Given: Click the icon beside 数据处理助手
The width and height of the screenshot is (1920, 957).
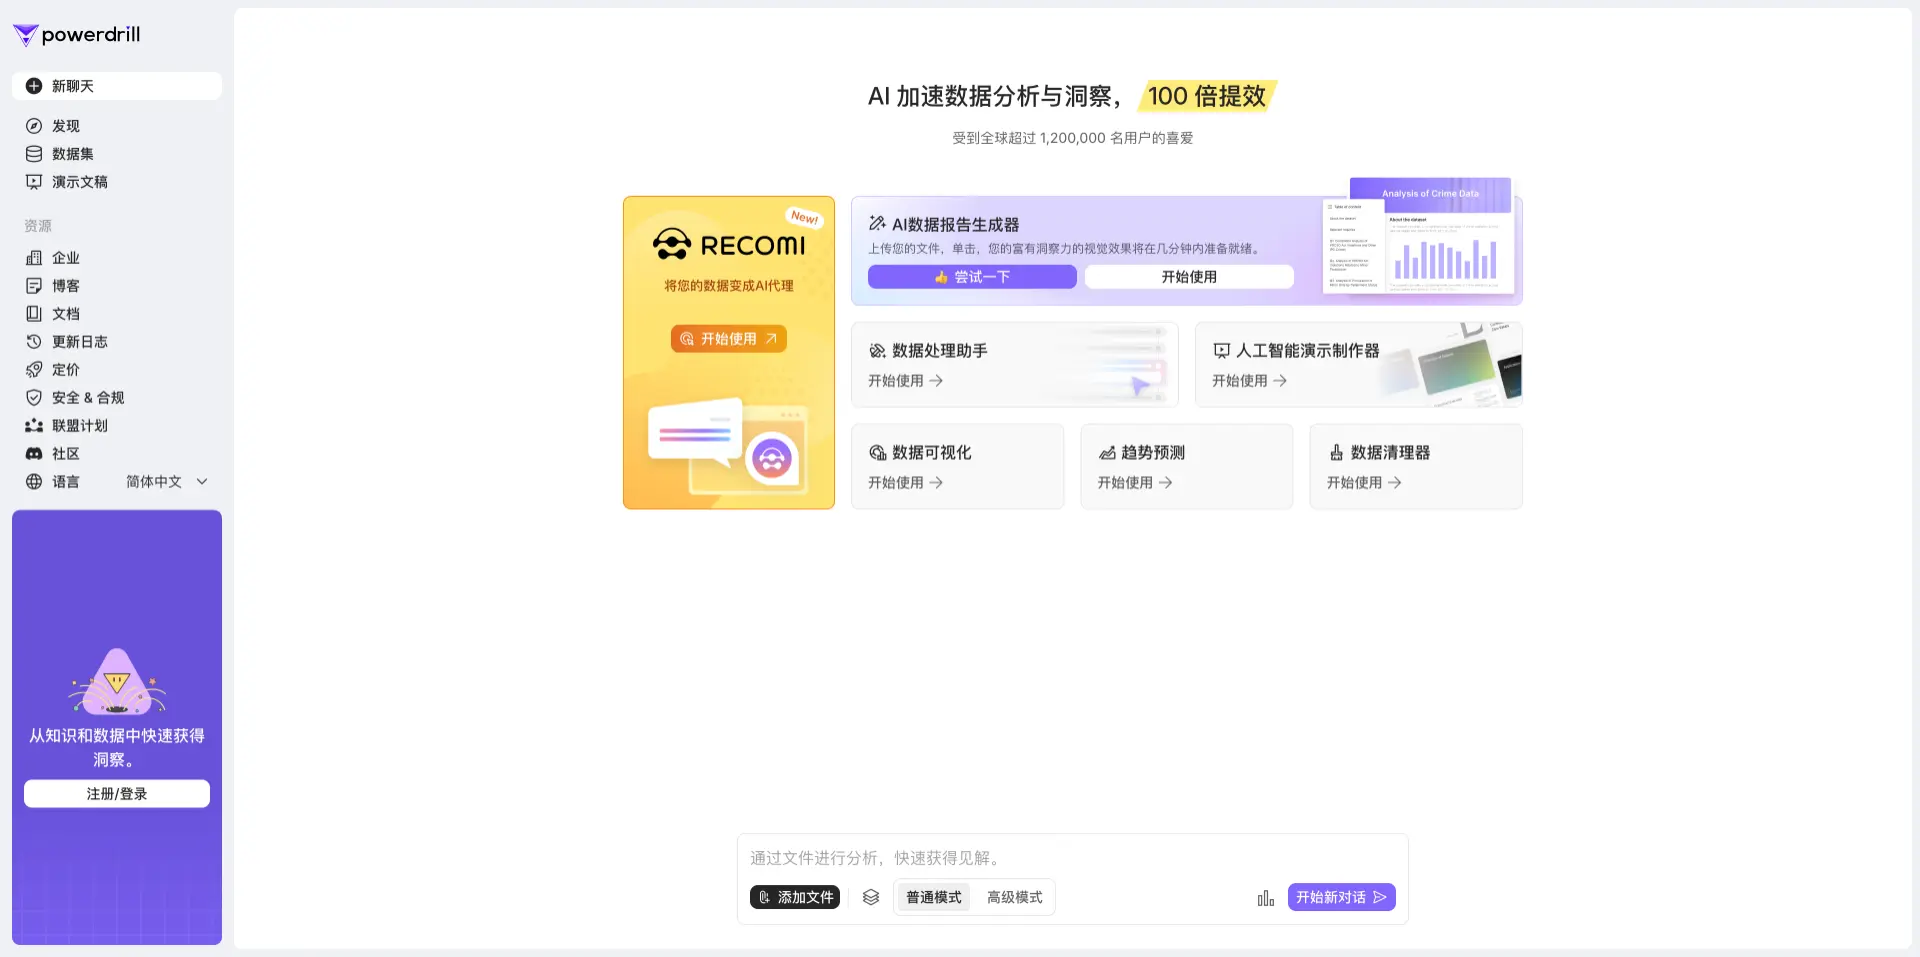Looking at the screenshot, I should [x=877, y=351].
